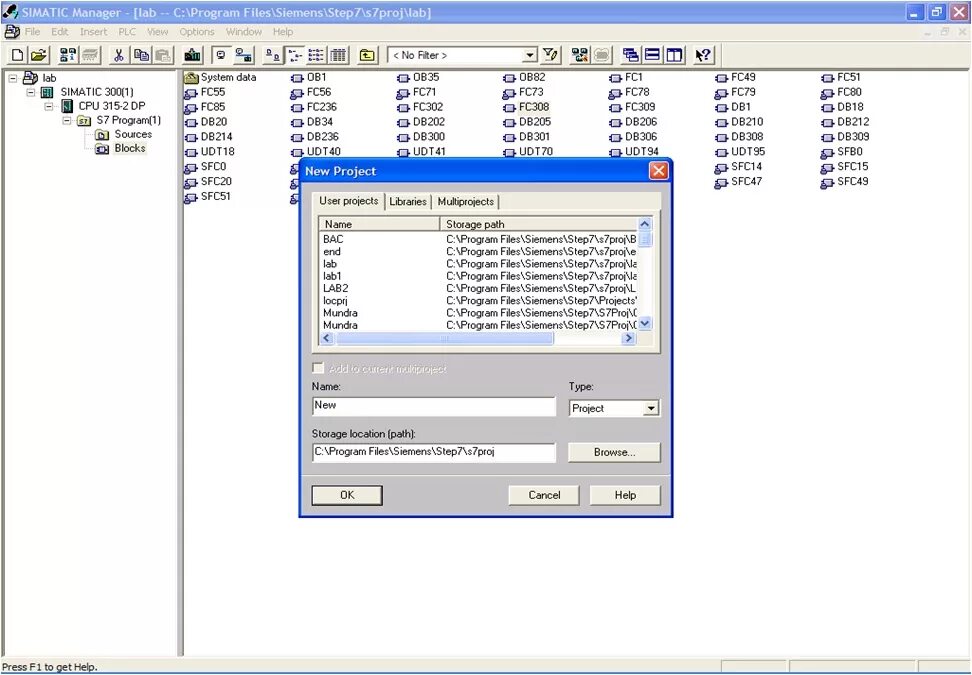The width and height of the screenshot is (972, 675).
Task: Click project list horizontal scrollbar thumb
Action: pyautogui.click(x=444, y=338)
